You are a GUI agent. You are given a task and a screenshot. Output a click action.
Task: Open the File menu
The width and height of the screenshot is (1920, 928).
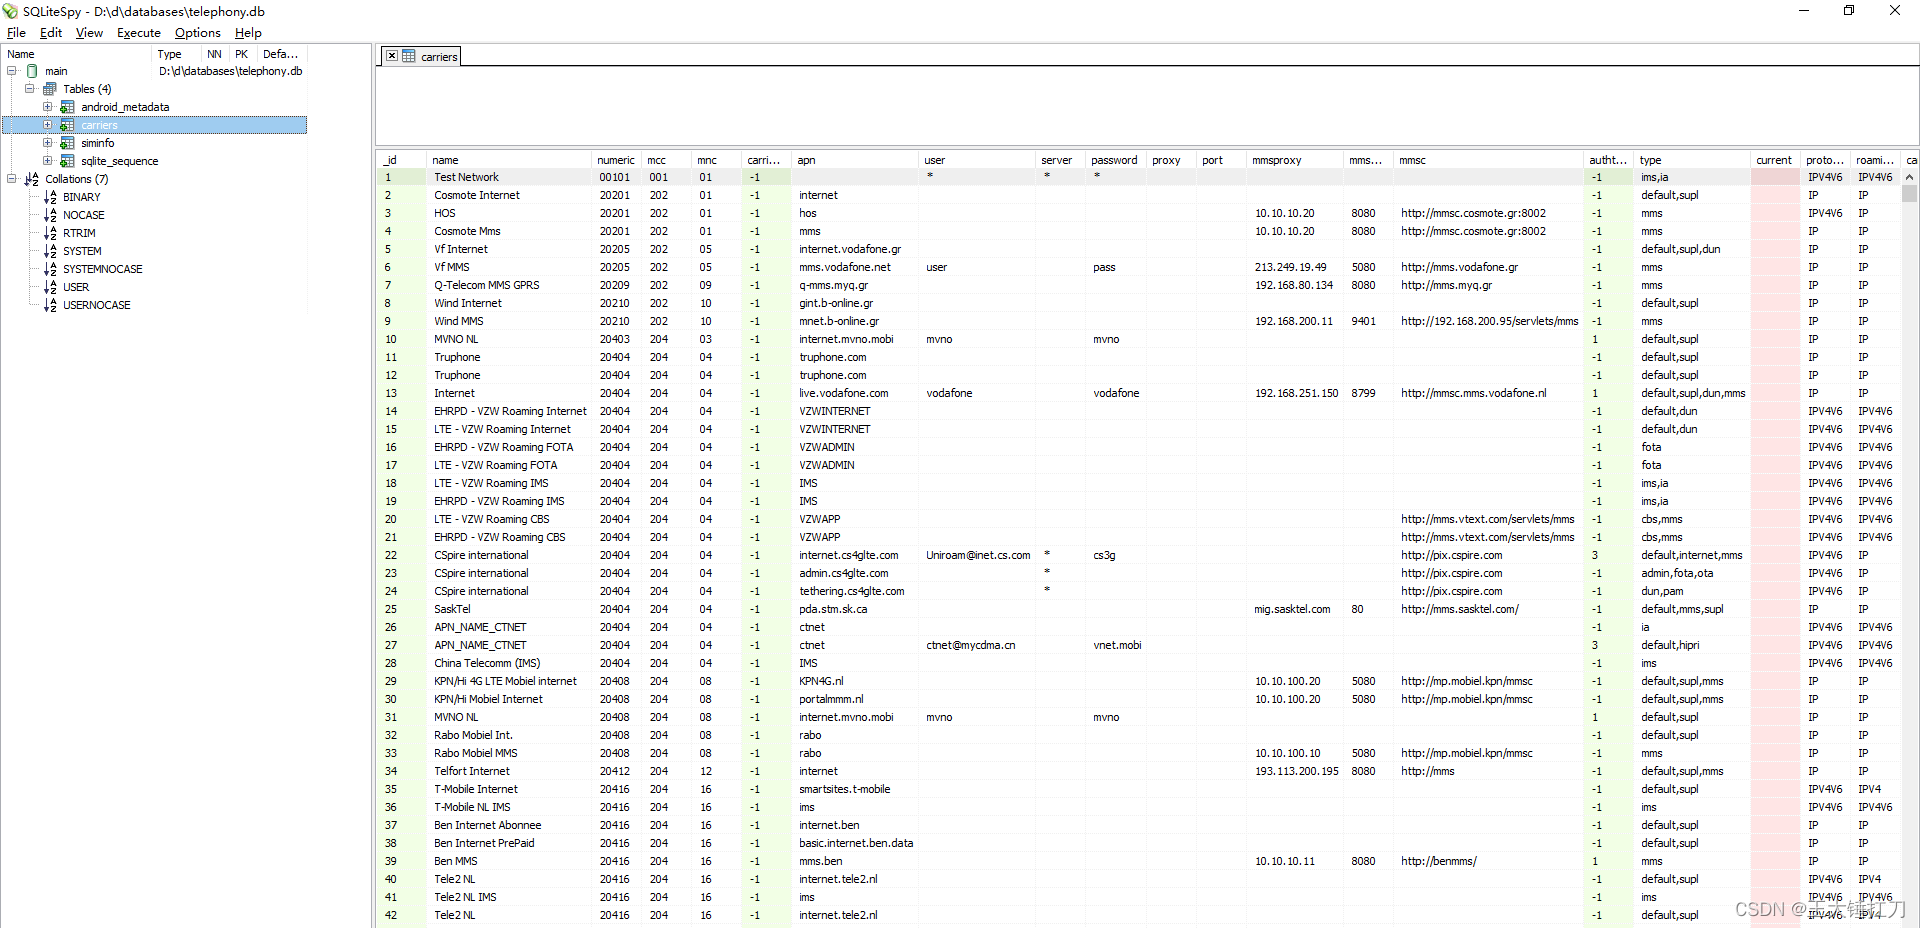click(x=16, y=33)
